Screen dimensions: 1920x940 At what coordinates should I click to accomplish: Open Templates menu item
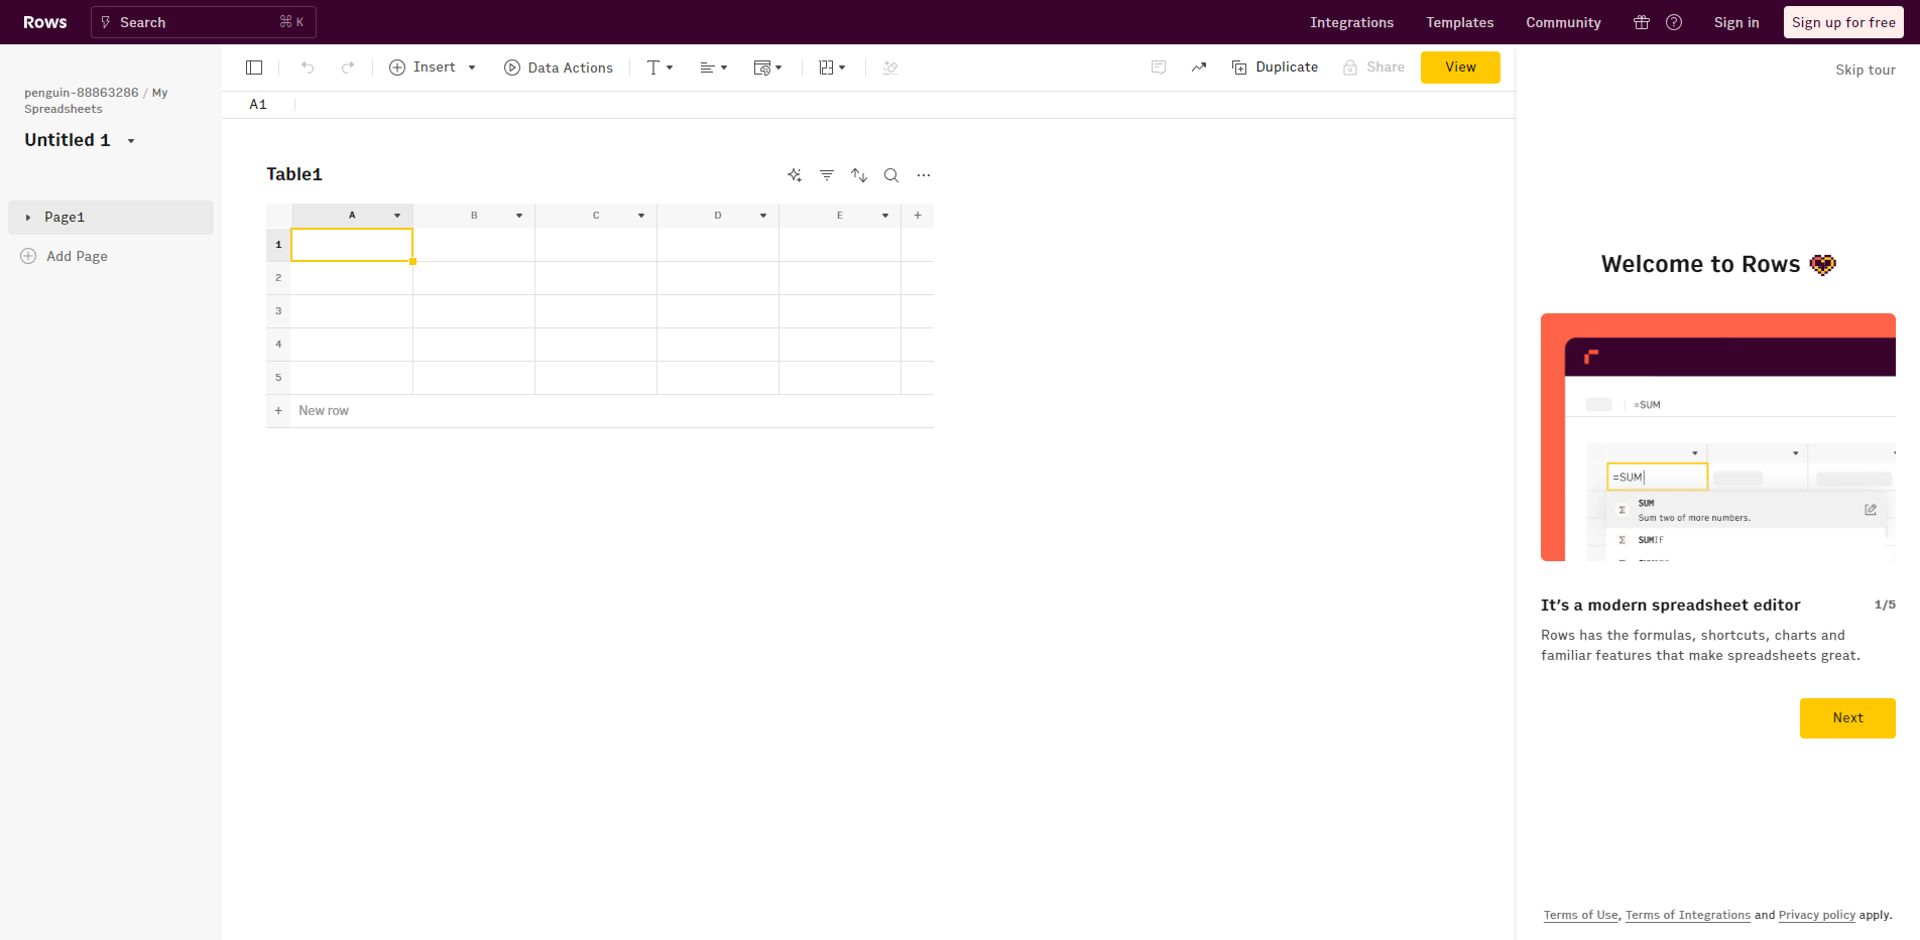coord(1459,22)
